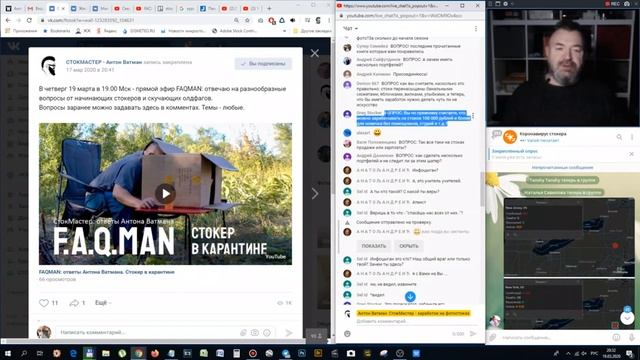Open the upper dark map image in Telegram

pyautogui.click(x=569, y=238)
